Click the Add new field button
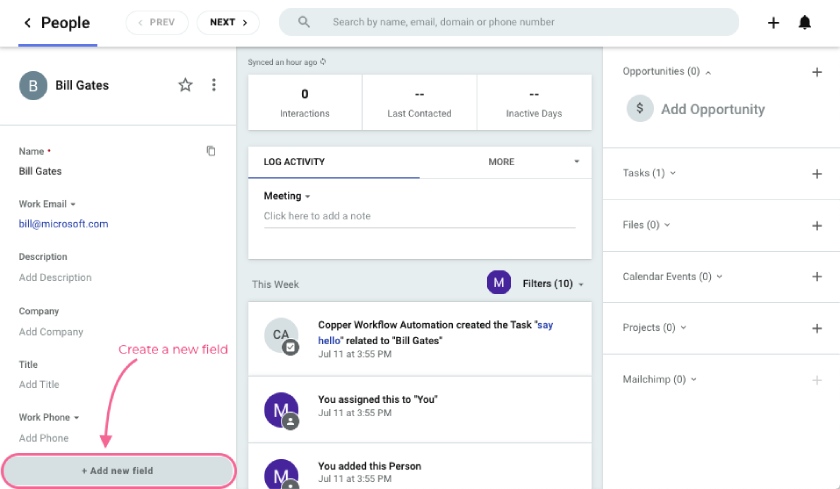The height and width of the screenshot is (489, 840). pyautogui.click(x=118, y=470)
